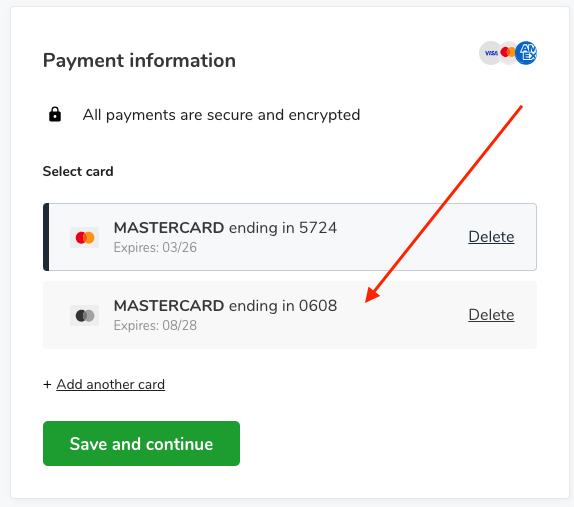
Task: Click grey Mastercard logo on card 0608
Action: pos(85,316)
